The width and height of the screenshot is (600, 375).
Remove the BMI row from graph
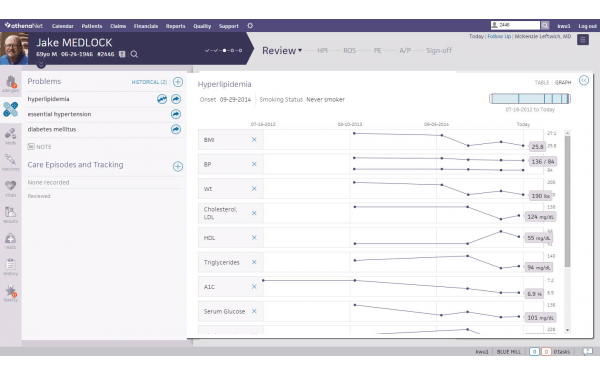point(254,140)
